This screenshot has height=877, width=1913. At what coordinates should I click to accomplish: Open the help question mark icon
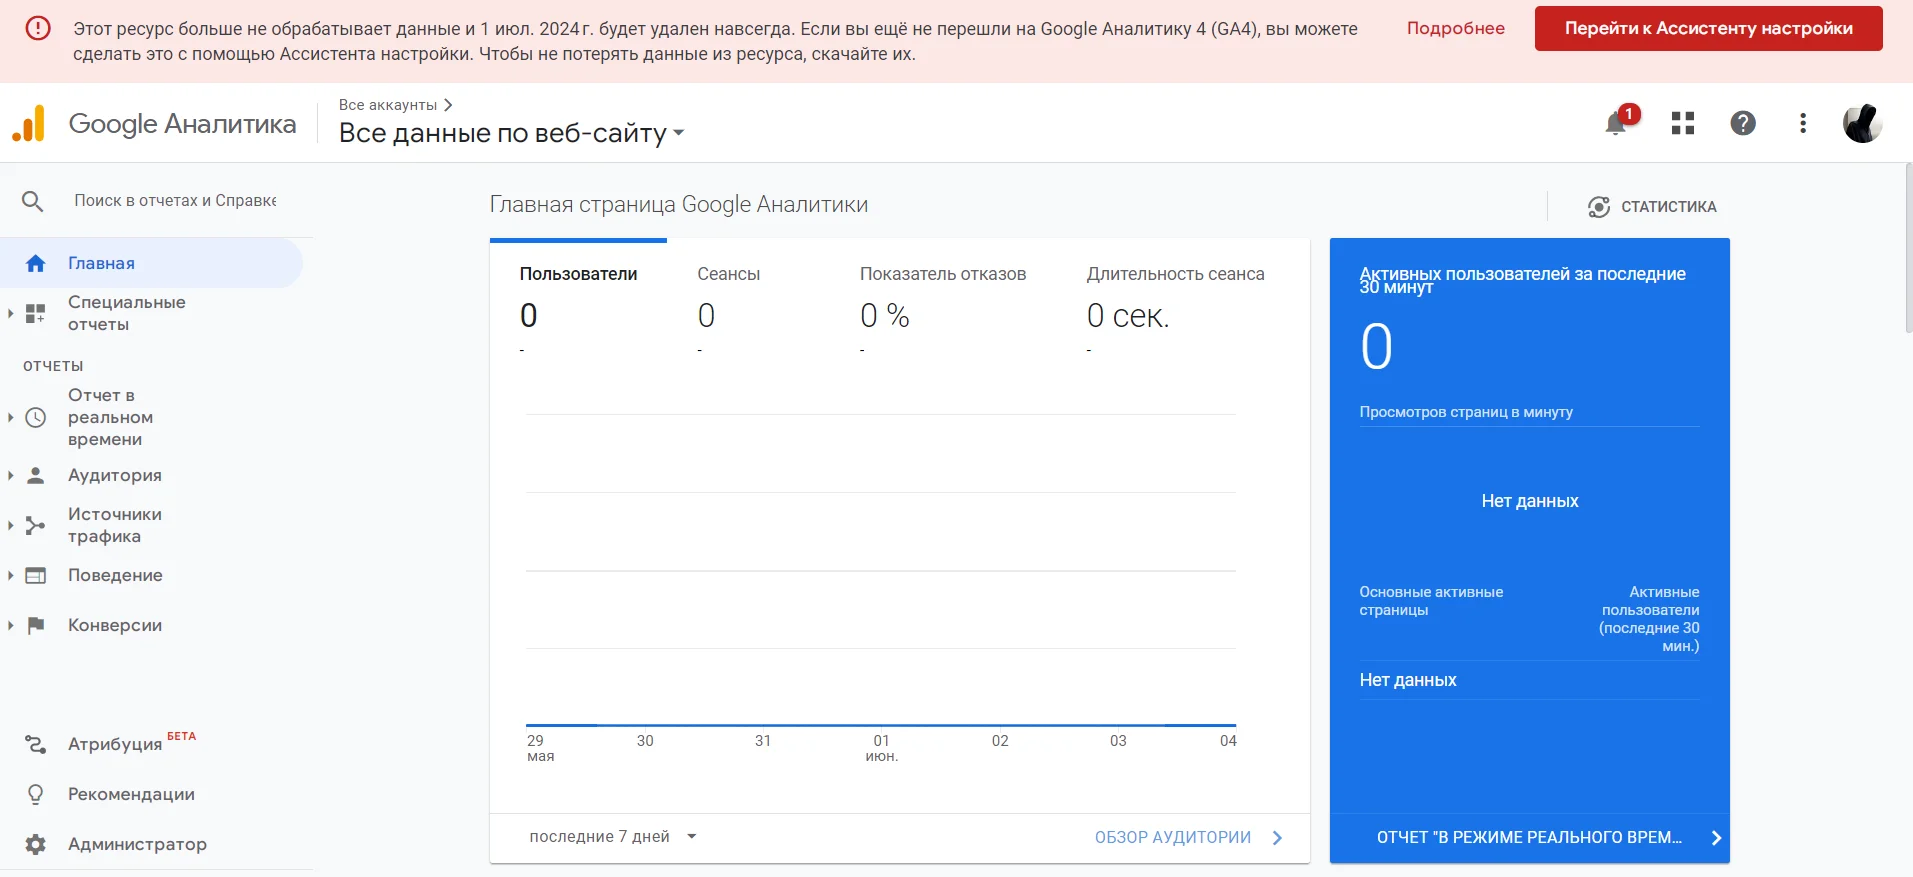coord(1743,123)
